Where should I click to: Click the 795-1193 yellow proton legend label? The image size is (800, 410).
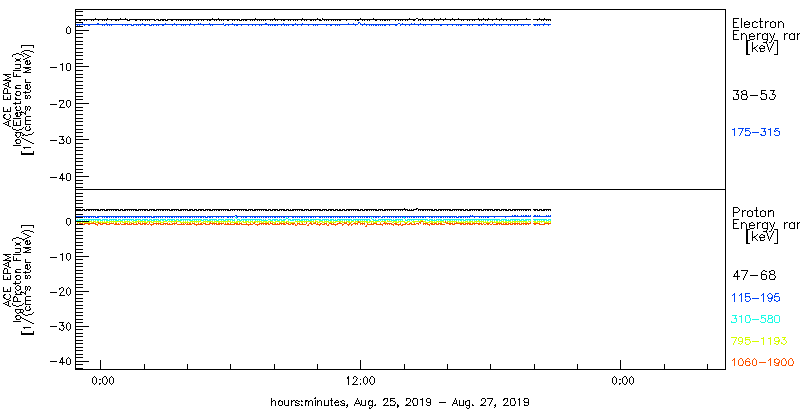(x=759, y=341)
